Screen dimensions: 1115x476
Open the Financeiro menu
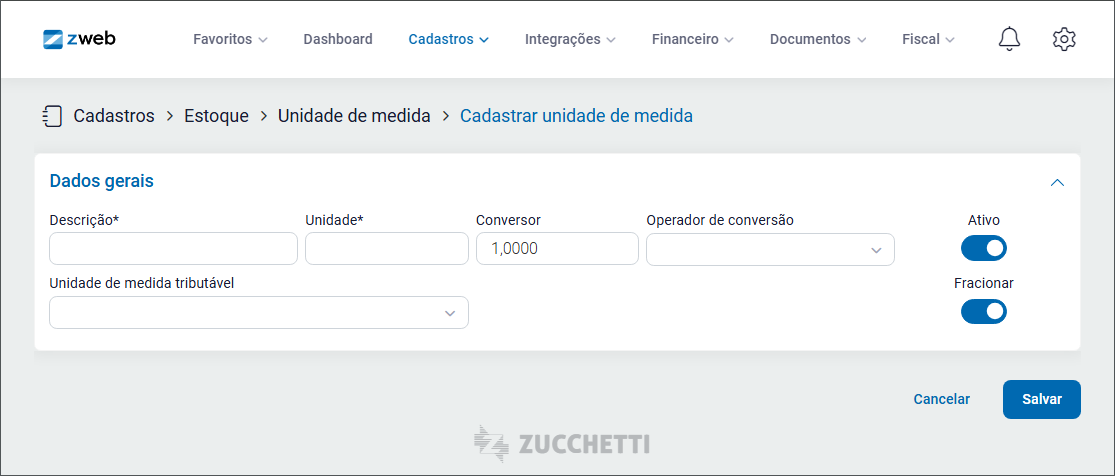pyautogui.click(x=693, y=39)
